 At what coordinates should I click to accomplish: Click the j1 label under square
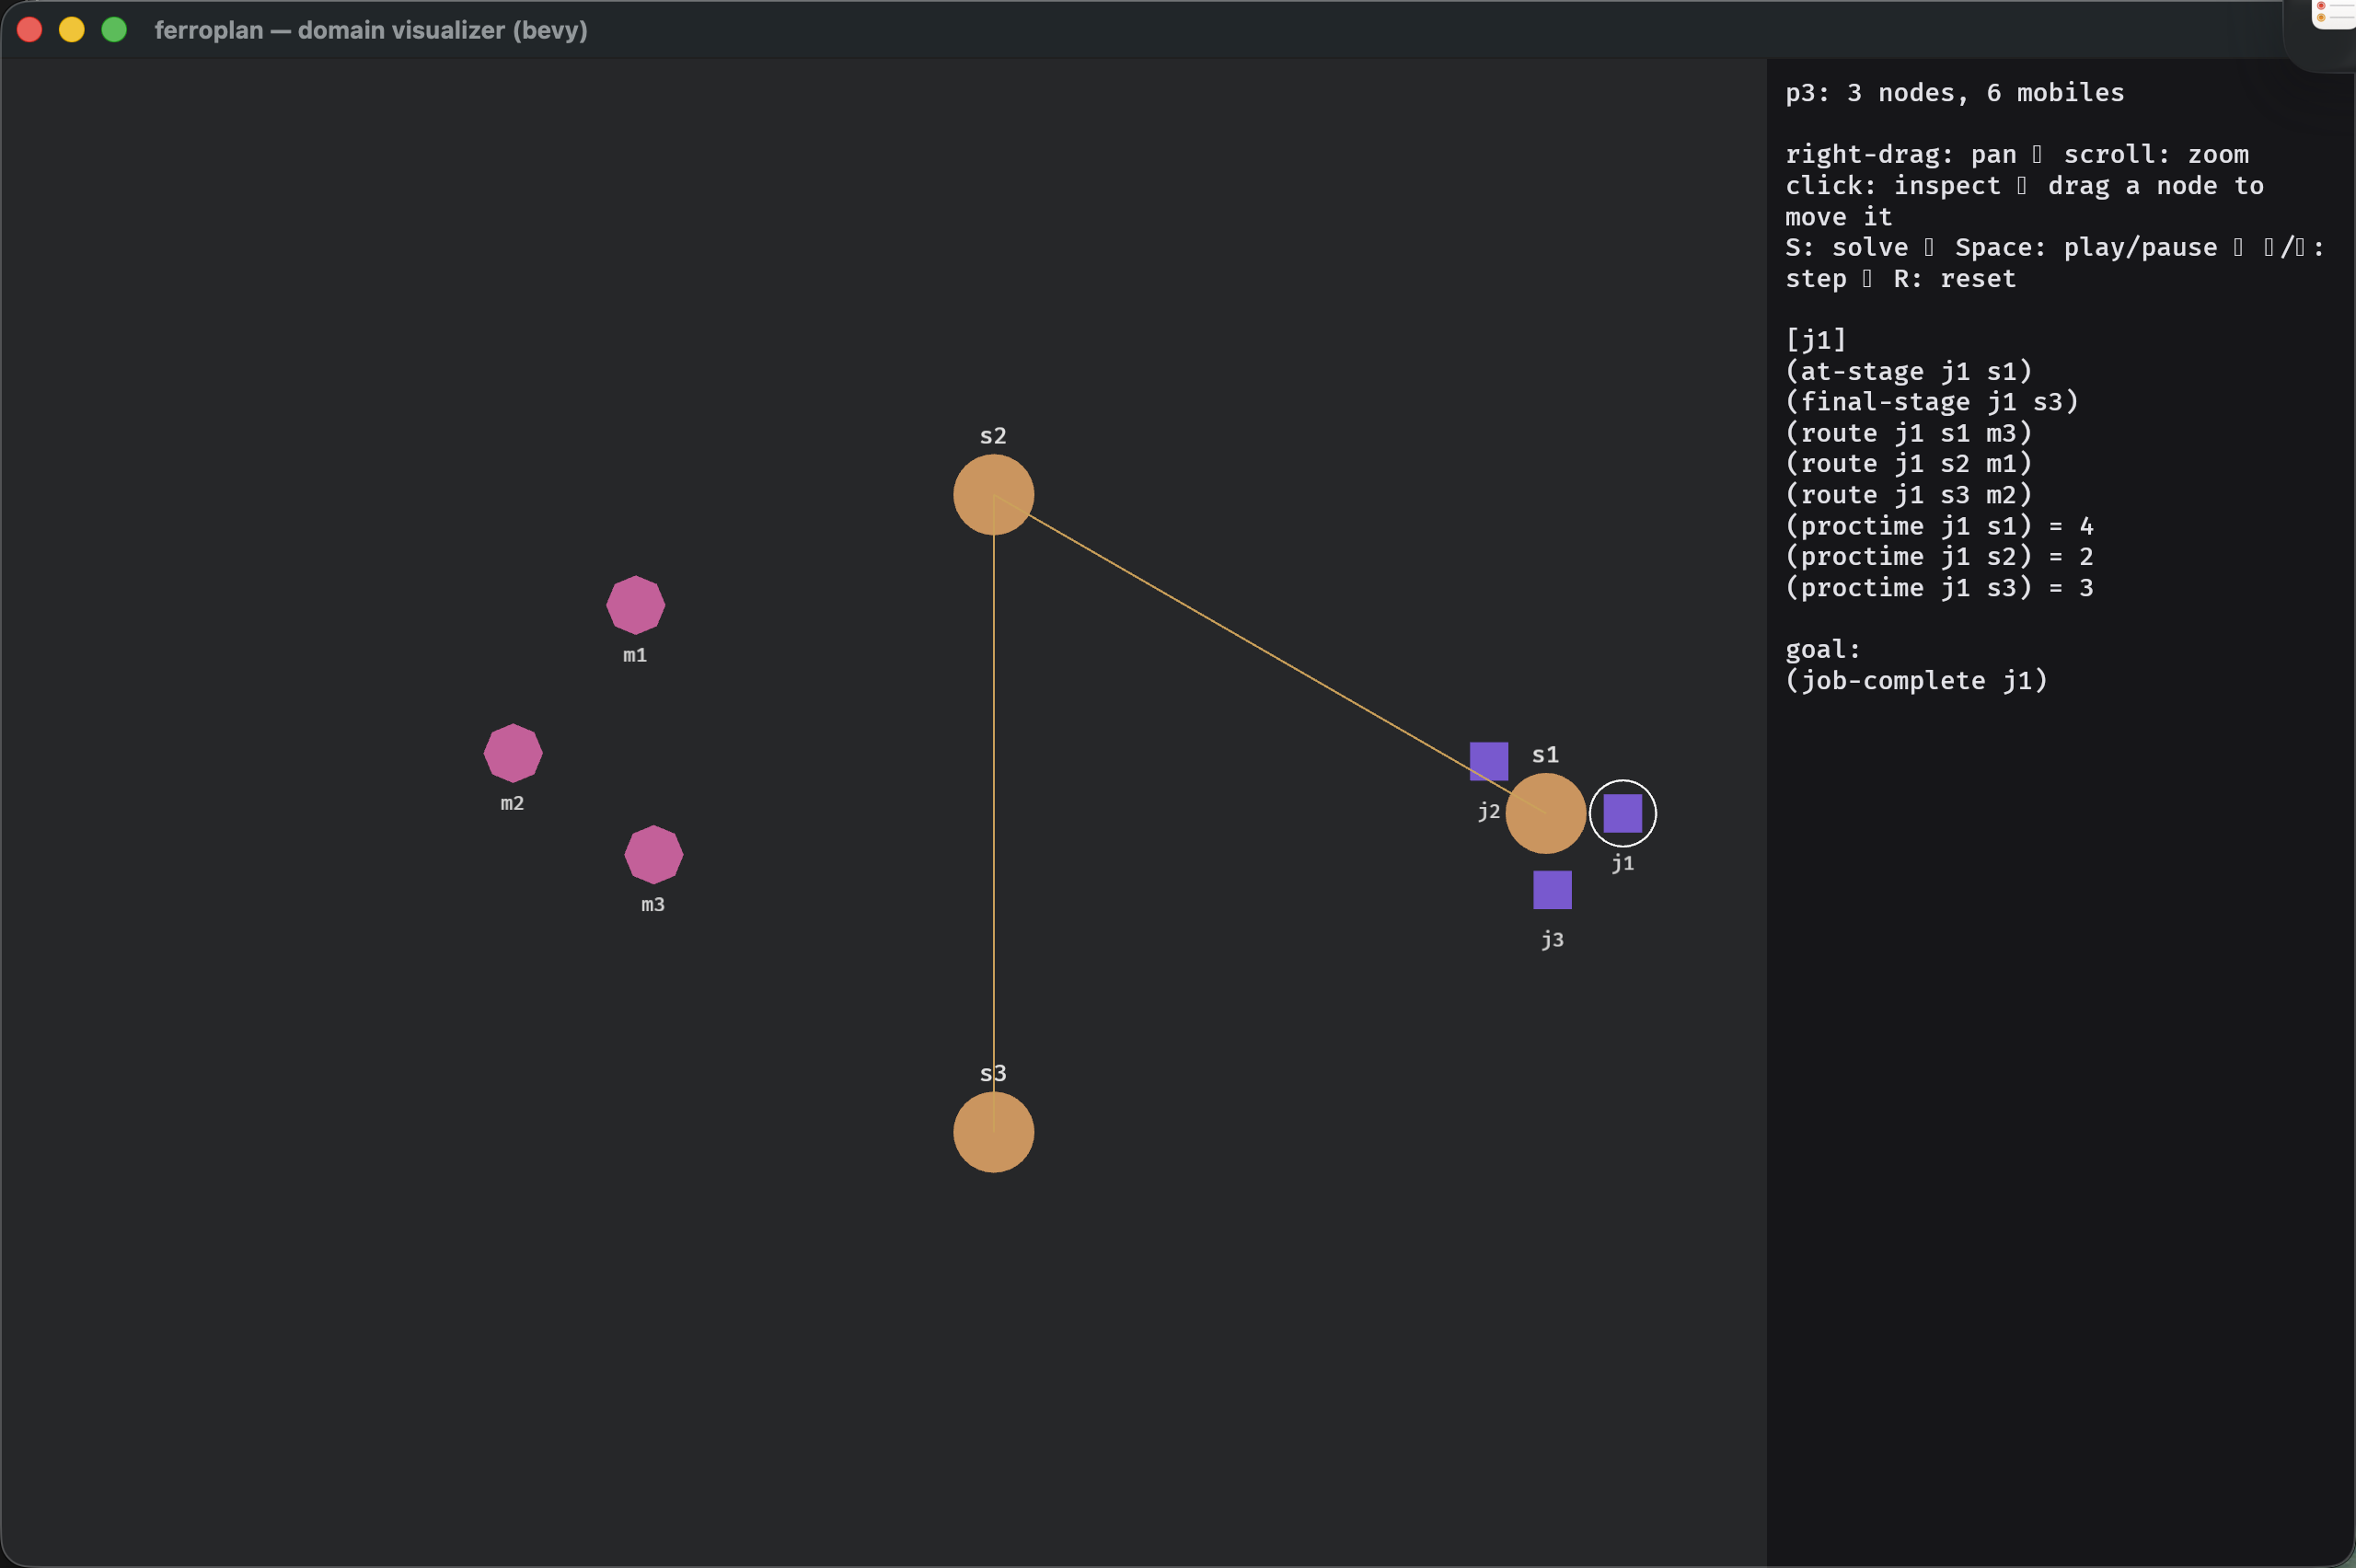tap(1622, 863)
